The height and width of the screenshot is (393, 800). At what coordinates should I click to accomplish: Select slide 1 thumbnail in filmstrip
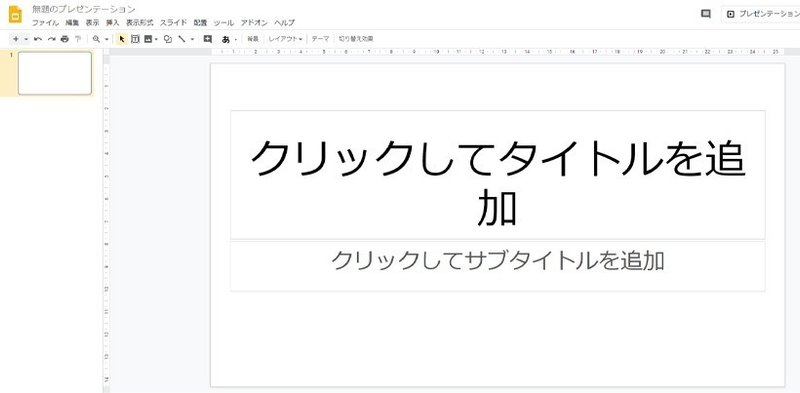tap(55, 73)
